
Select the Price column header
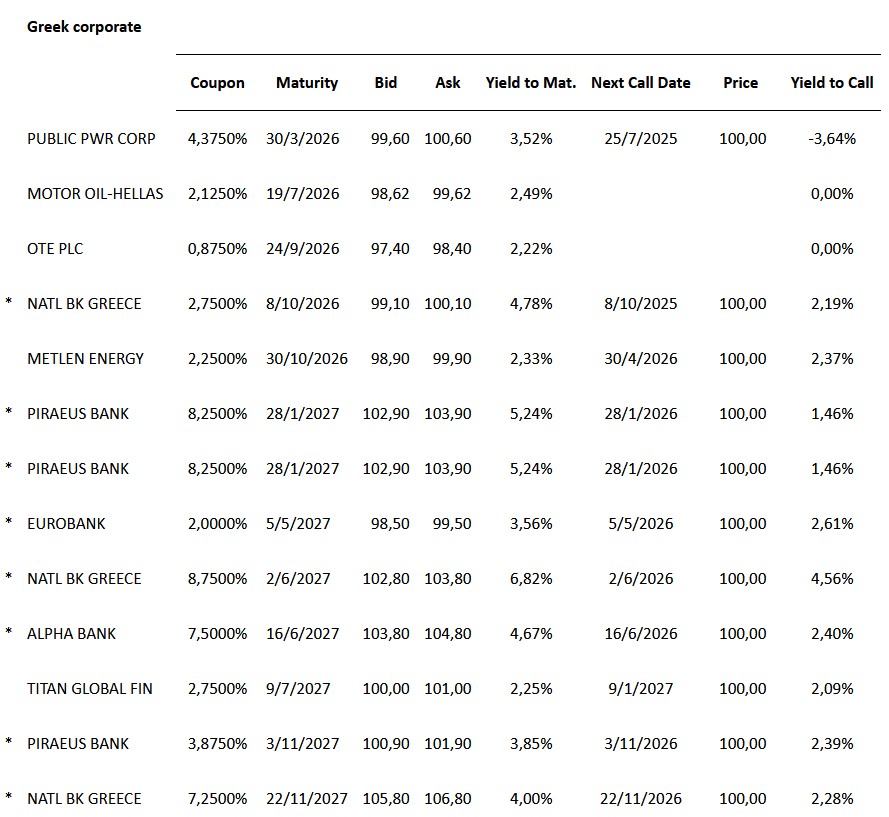[x=741, y=83]
